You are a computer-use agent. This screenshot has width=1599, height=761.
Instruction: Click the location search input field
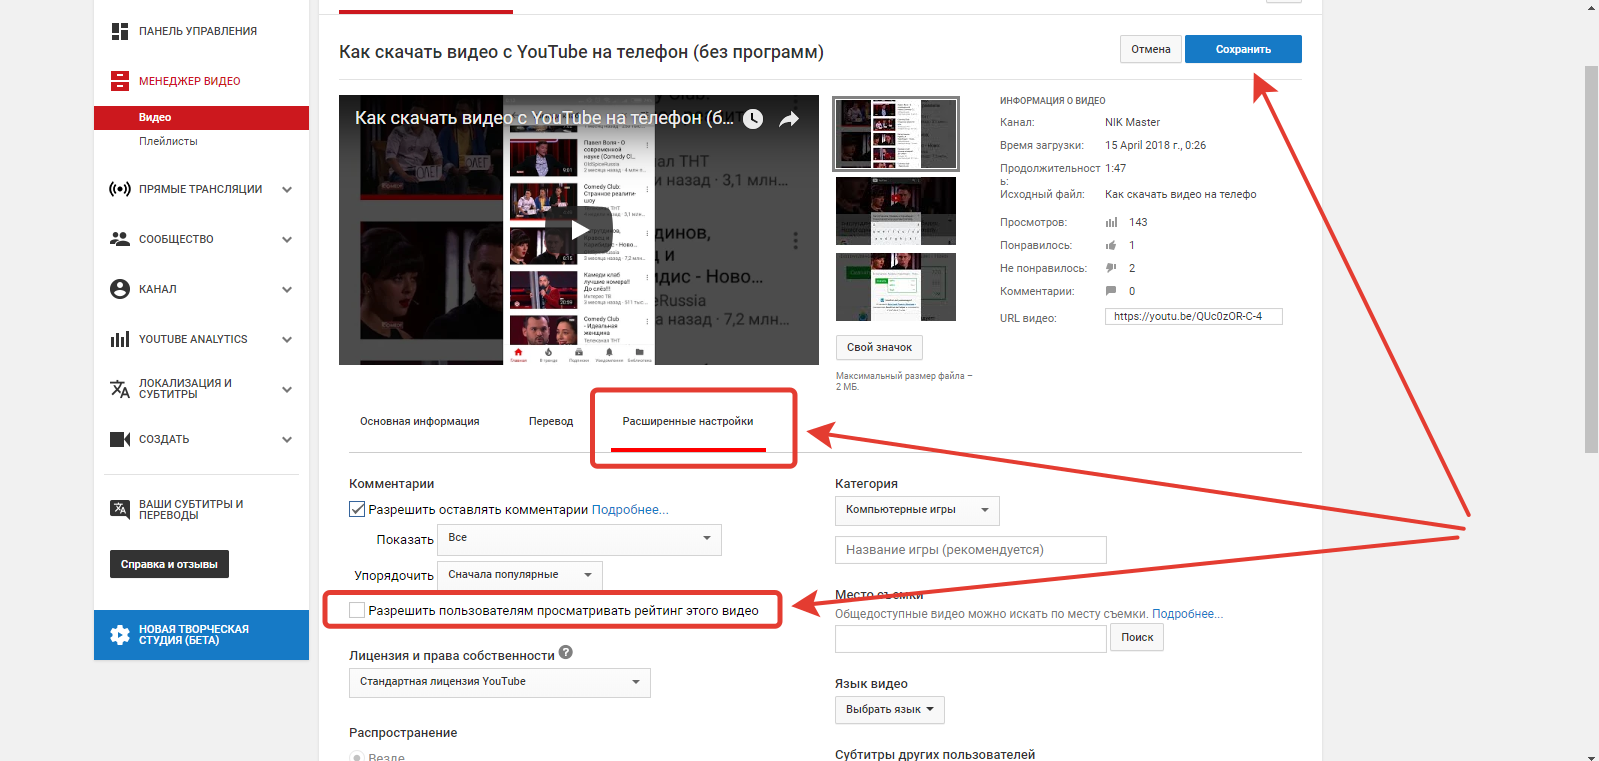(x=971, y=638)
